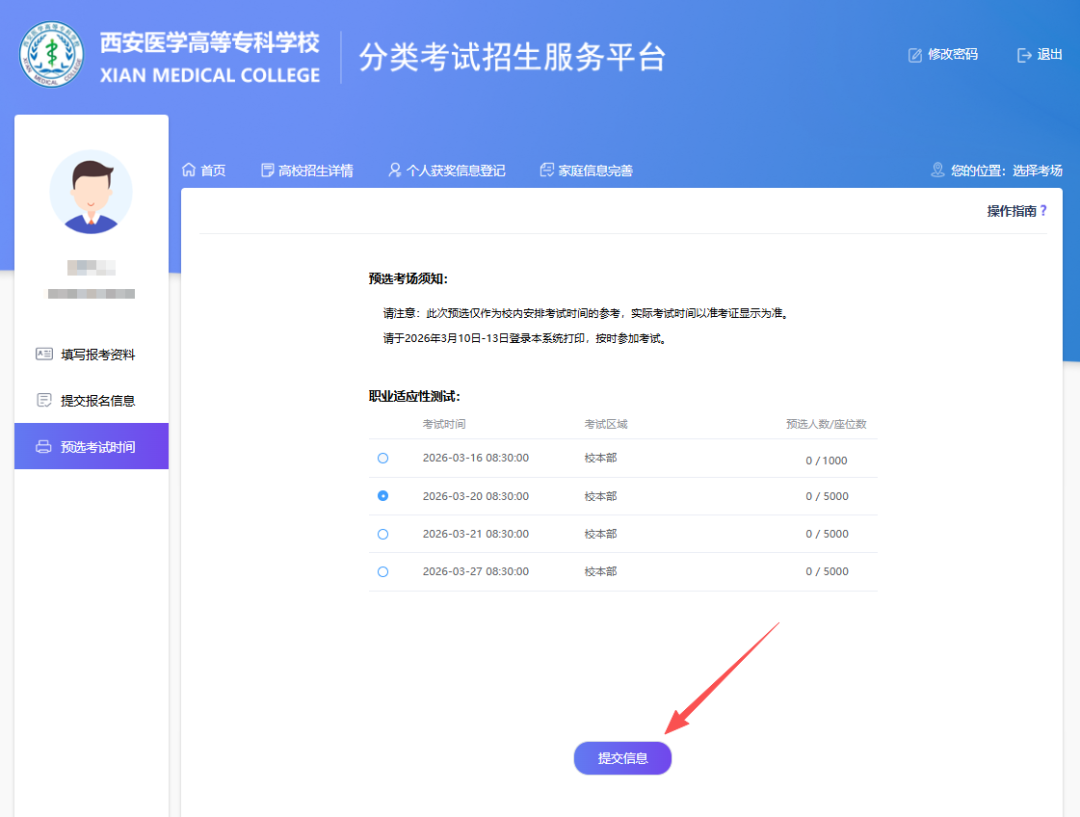Screen dimensions: 1080x817
Task: Click the user avatar picture
Action: tap(91, 192)
